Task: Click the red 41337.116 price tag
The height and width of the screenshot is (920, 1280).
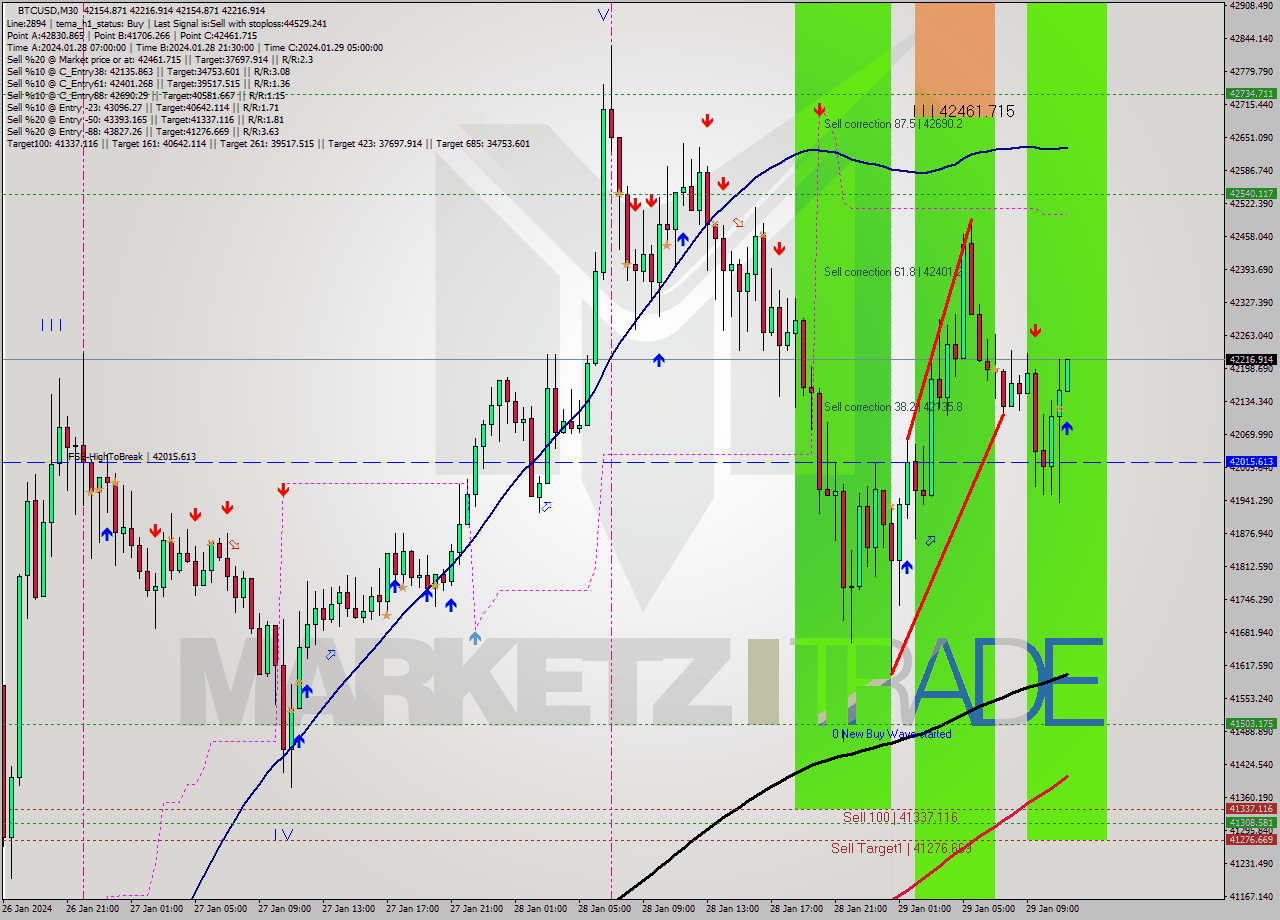Action: [1251, 808]
